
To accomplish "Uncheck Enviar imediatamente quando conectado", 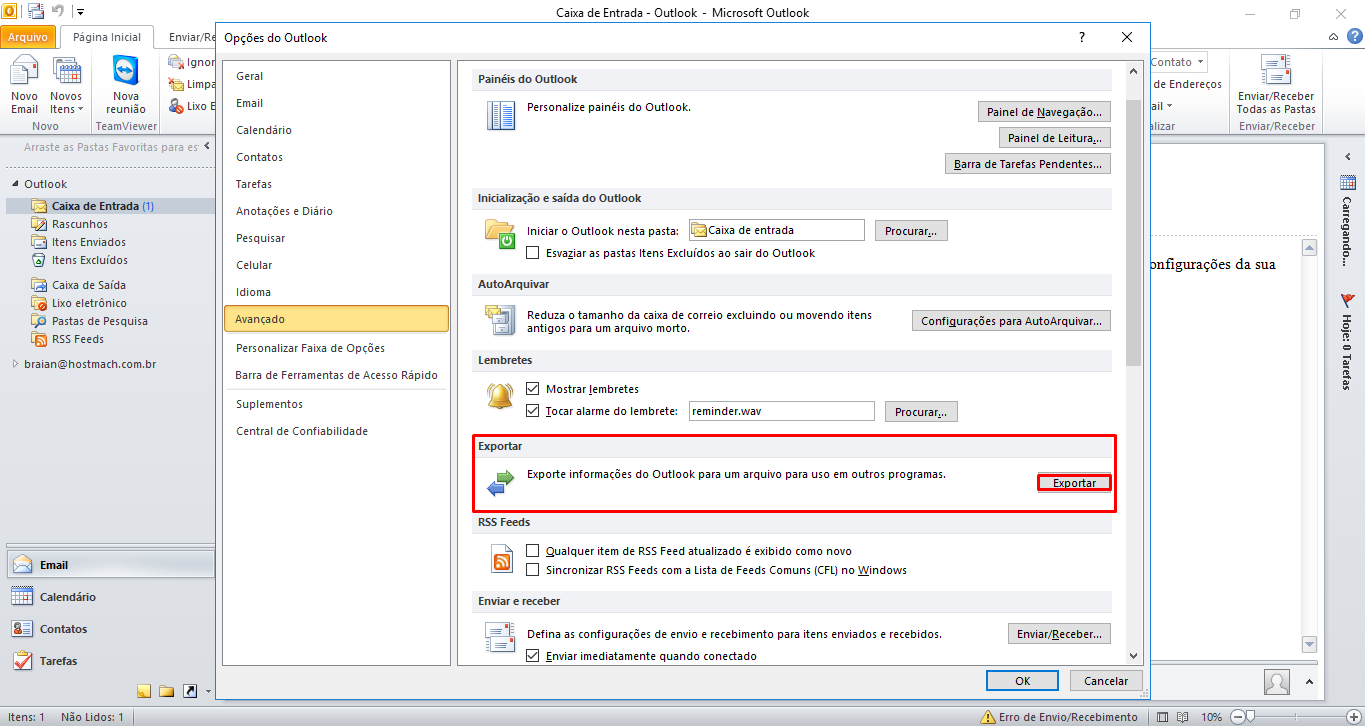I will tap(533, 656).
